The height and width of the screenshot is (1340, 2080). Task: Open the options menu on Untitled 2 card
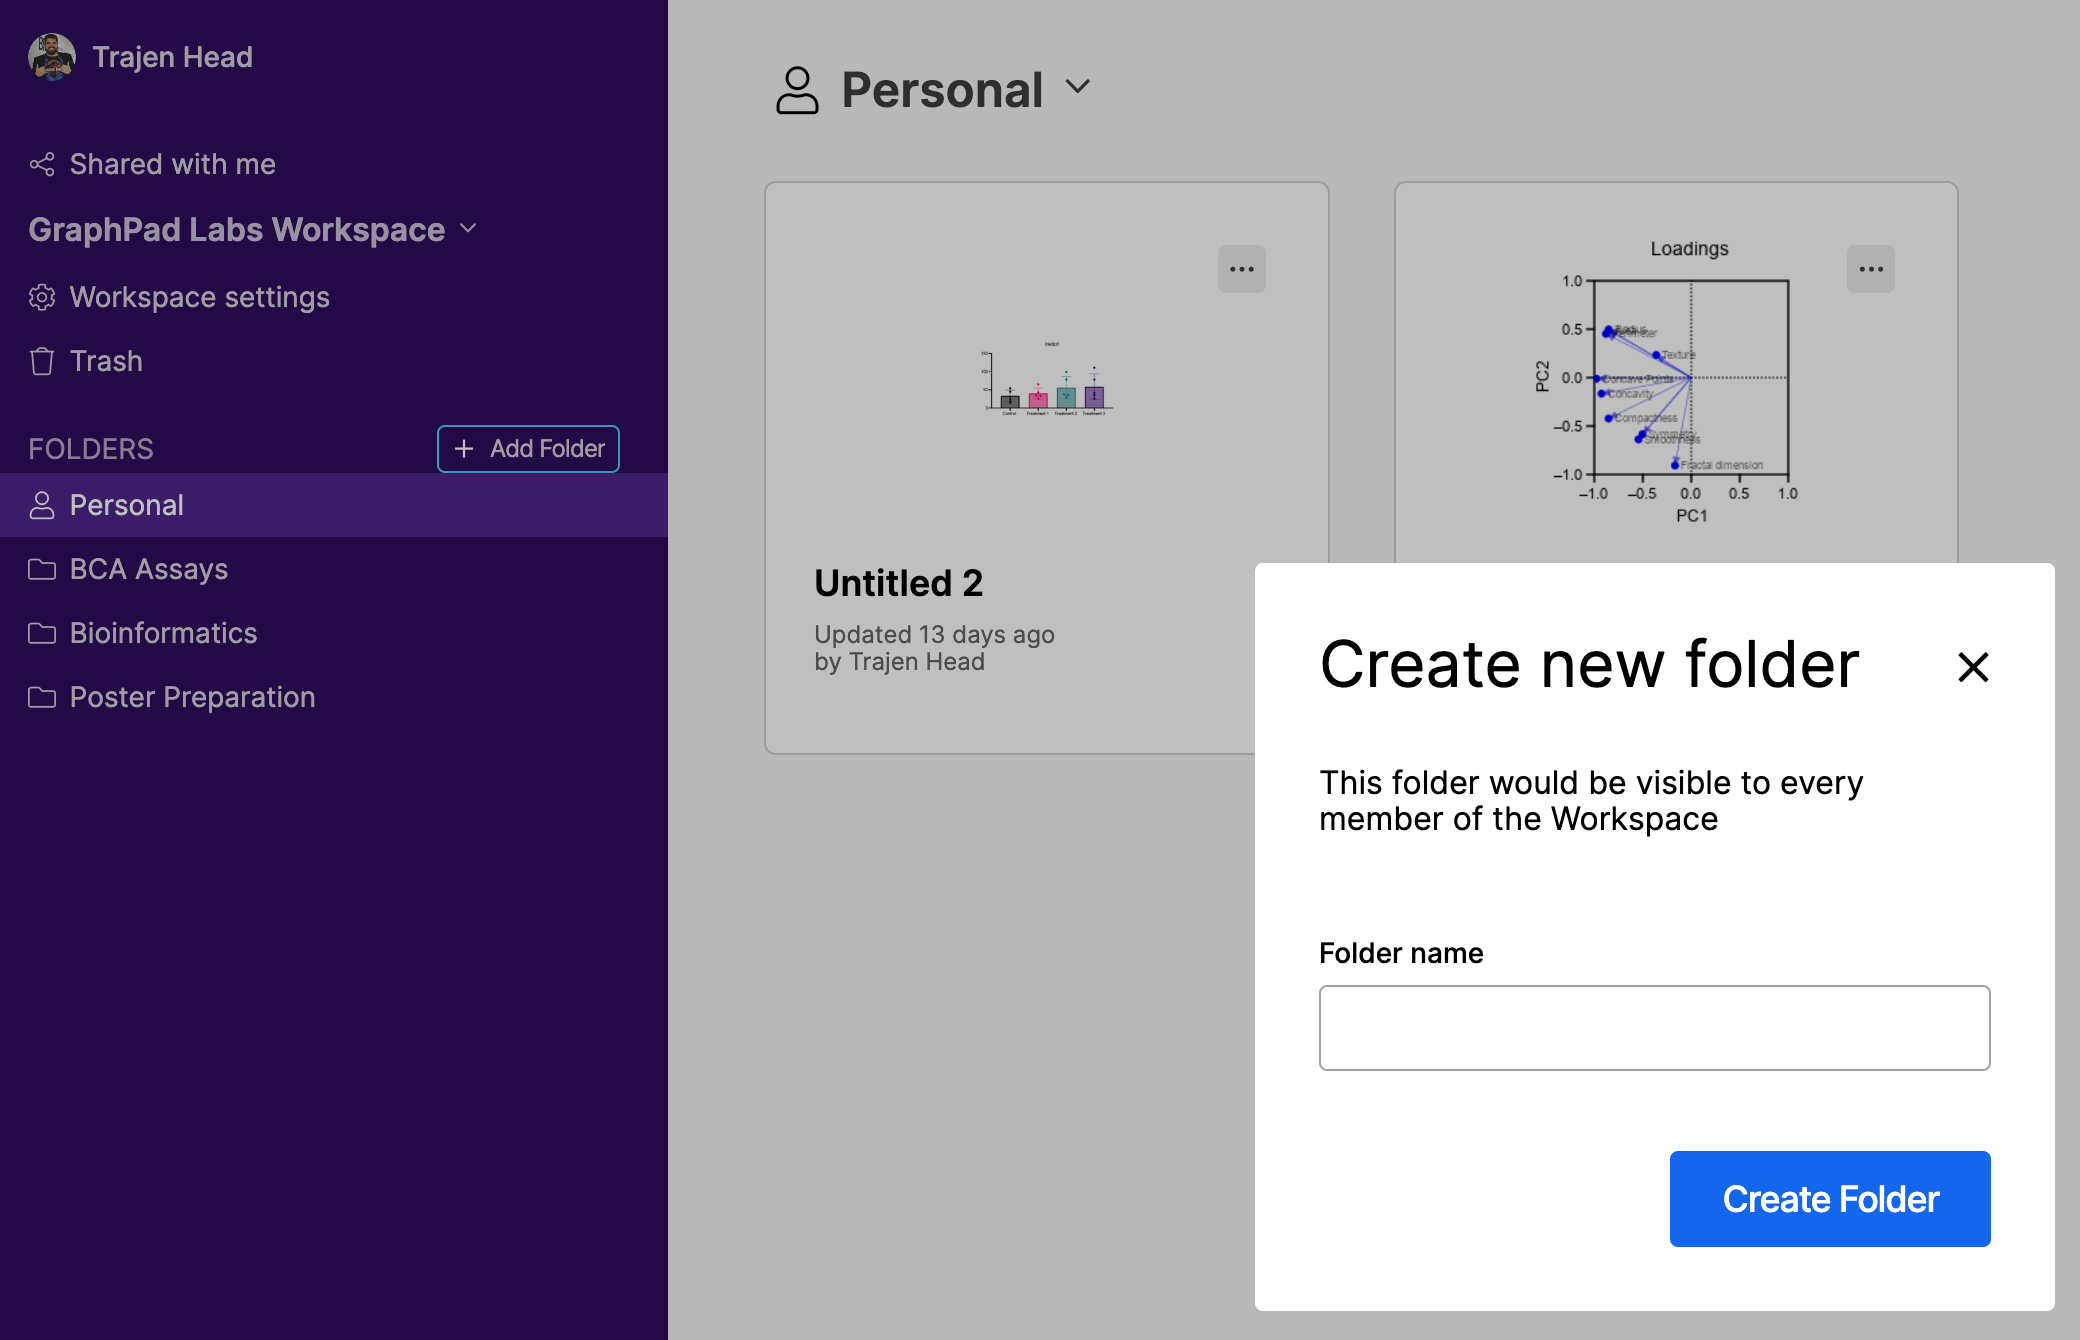click(x=1242, y=268)
